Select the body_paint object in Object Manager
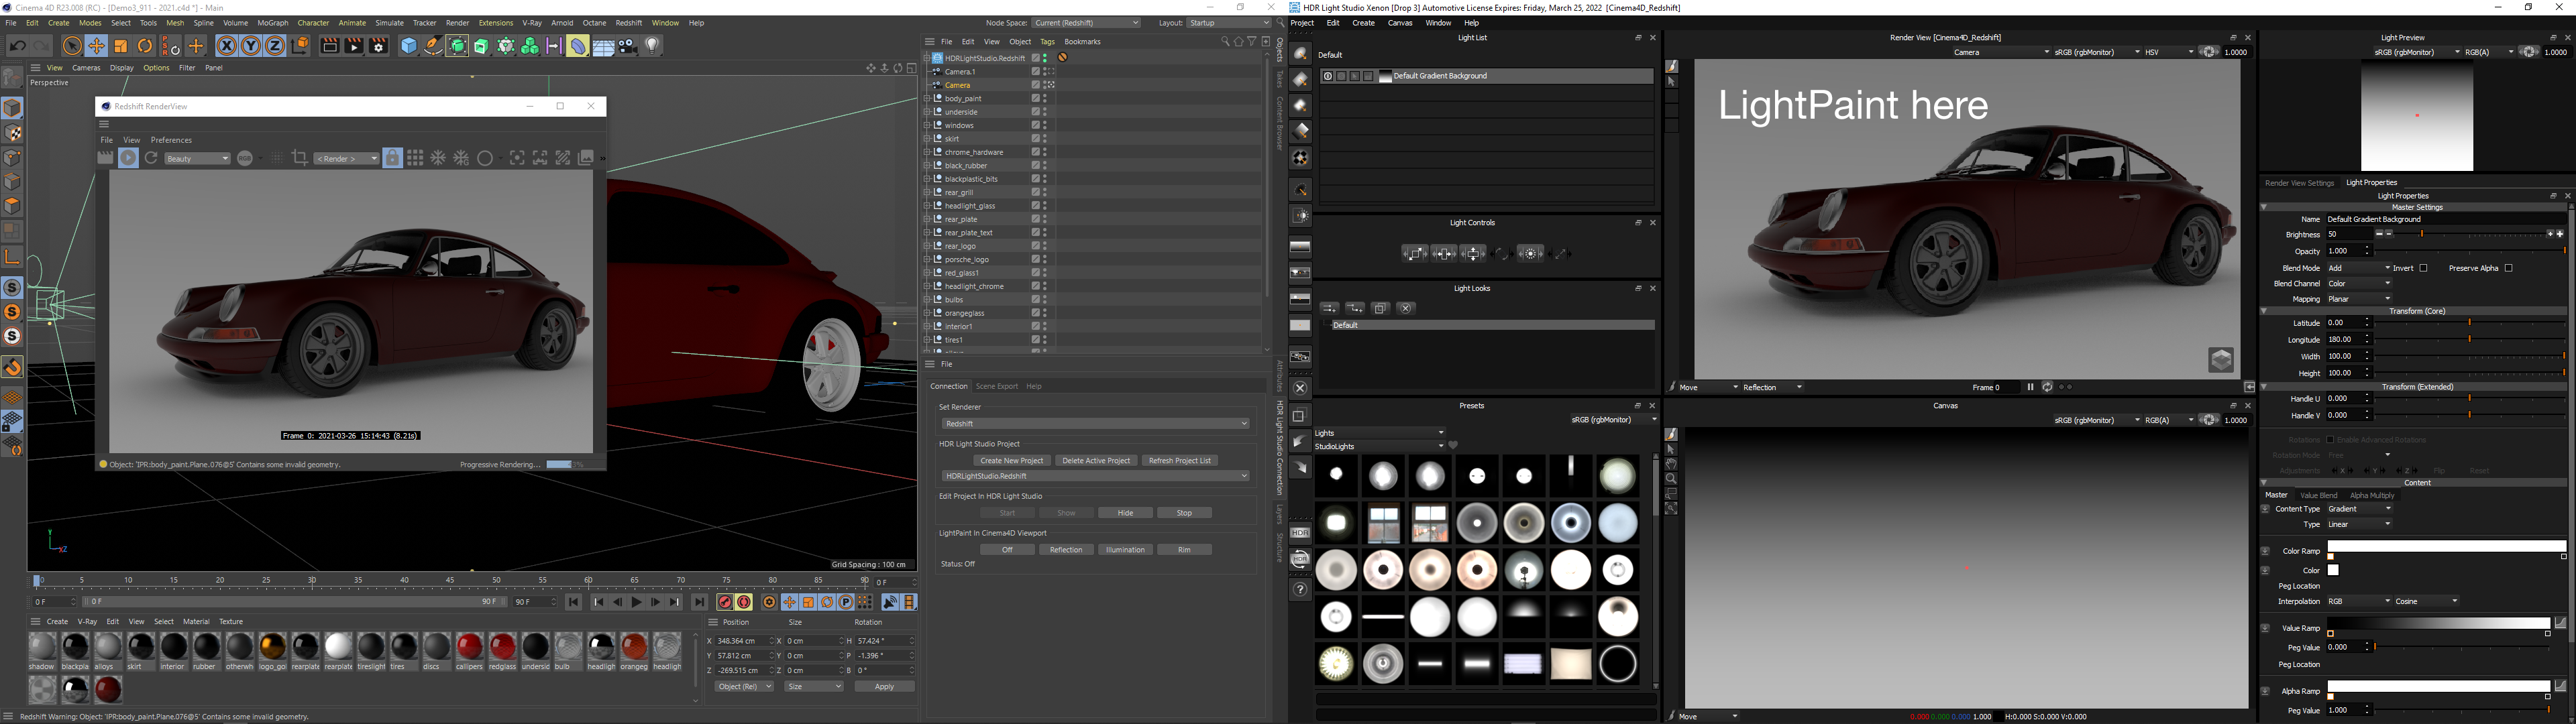This screenshot has width=2576, height=724. 963,99
